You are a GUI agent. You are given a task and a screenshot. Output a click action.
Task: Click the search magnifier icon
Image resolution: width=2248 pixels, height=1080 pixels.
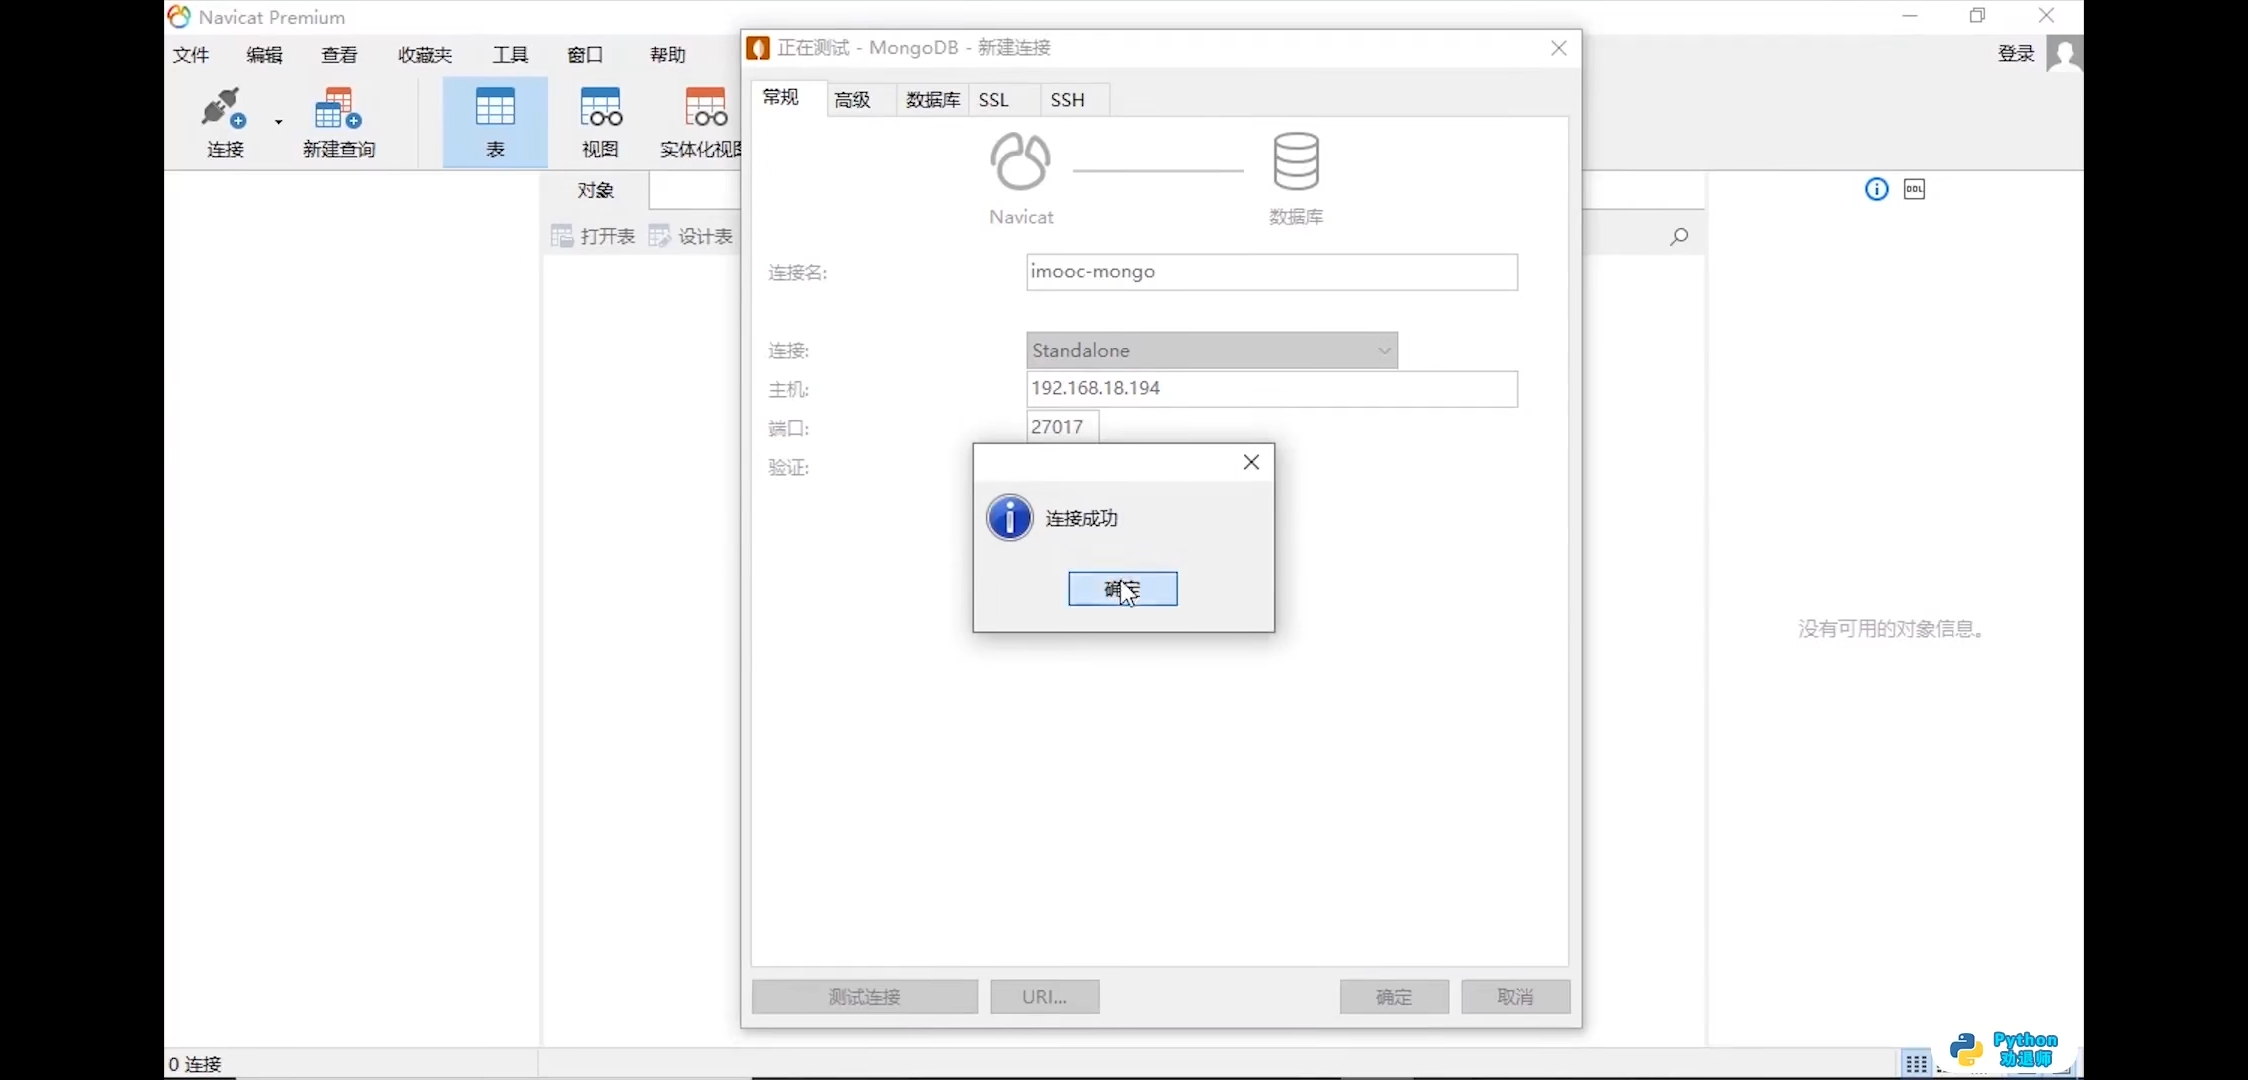tap(1679, 236)
